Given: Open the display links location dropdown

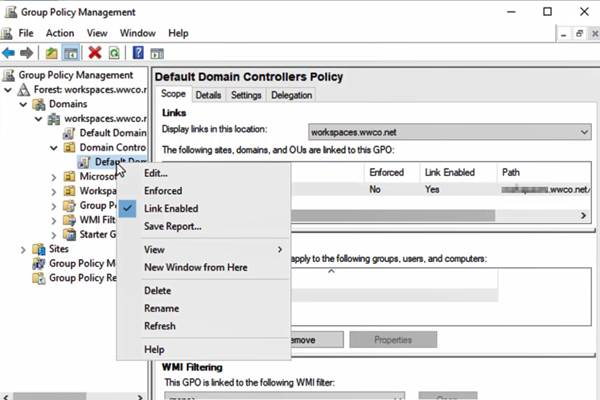Looking at the screenshot, I should tap(584, 131).
